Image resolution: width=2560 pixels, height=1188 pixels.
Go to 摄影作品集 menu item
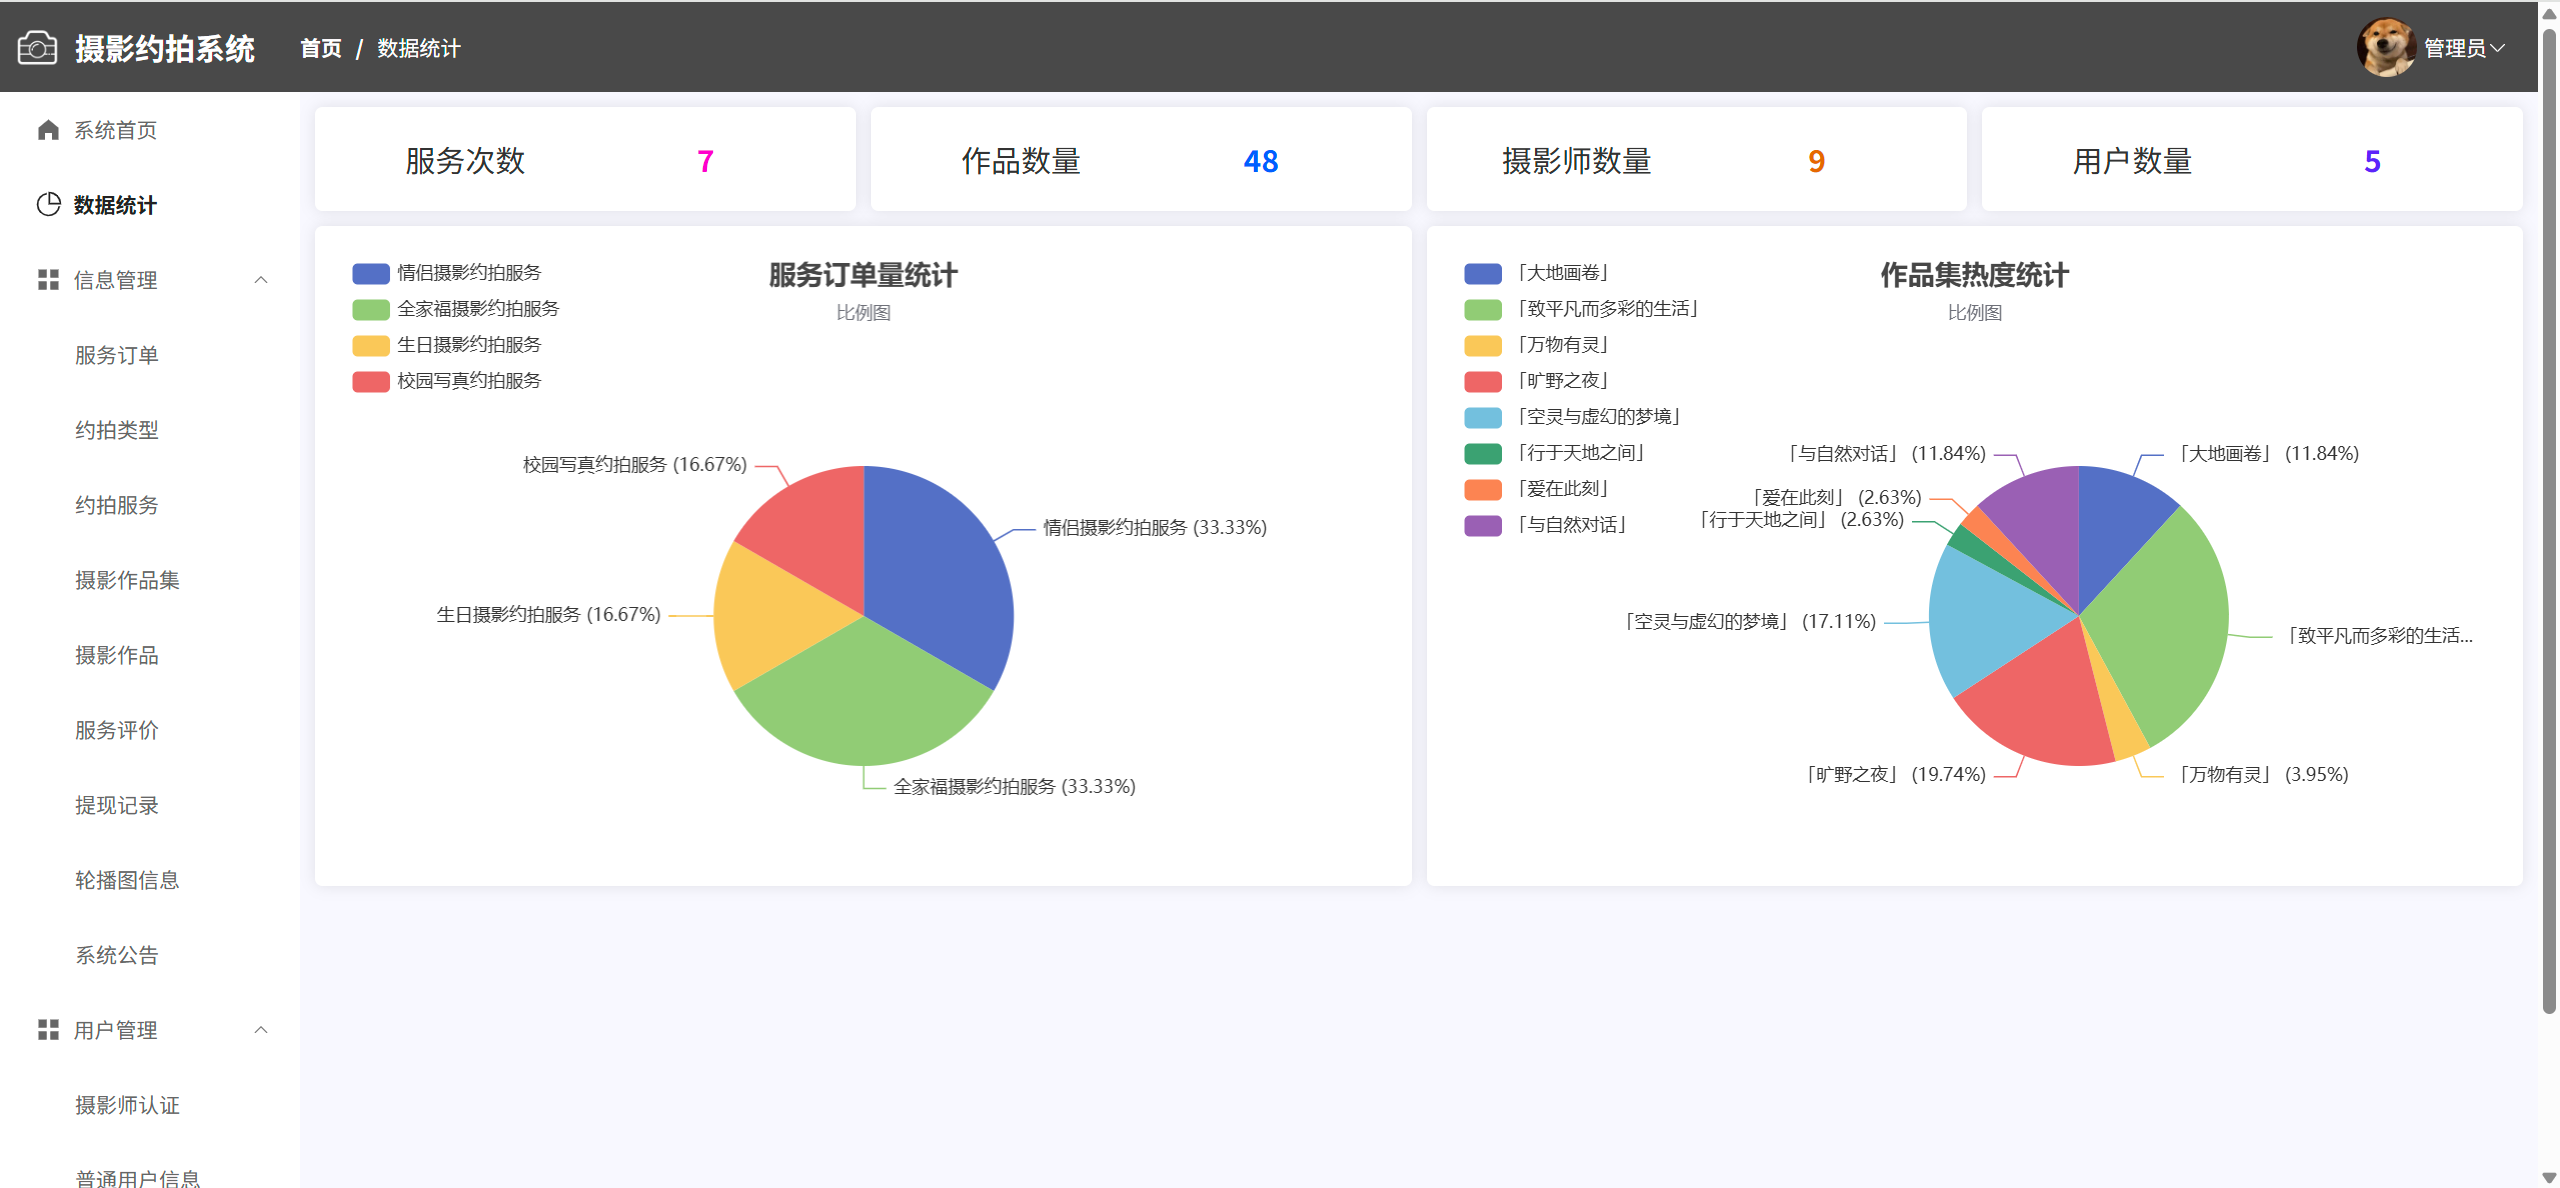pos(127,580)
